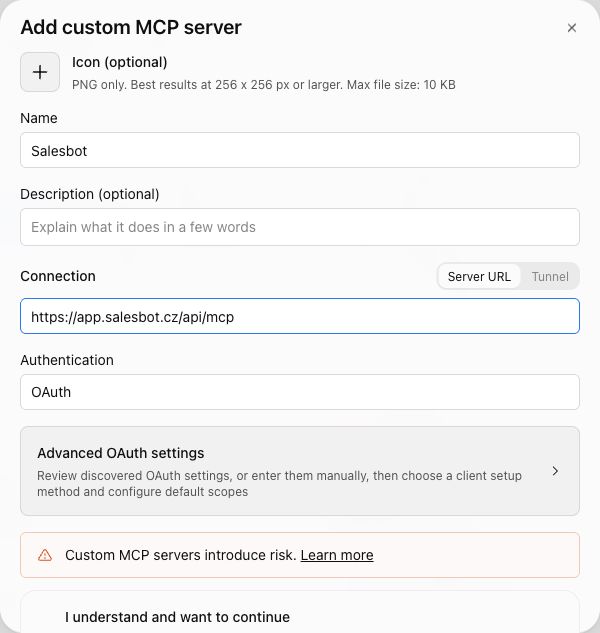Confirm 'I understand and want to continue'

(x=177, y=617)
